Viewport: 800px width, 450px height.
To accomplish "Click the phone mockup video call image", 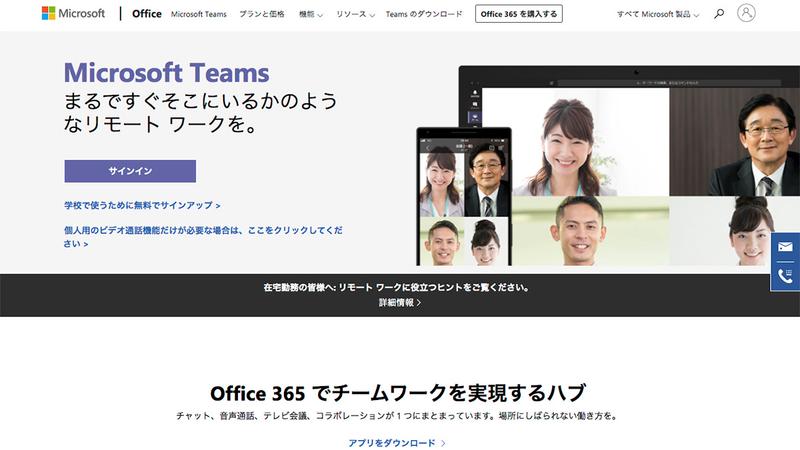I will click(464, 196).
